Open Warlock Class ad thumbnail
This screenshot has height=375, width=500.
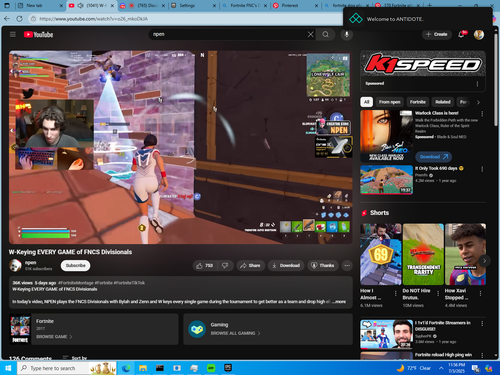coord(387,136)
